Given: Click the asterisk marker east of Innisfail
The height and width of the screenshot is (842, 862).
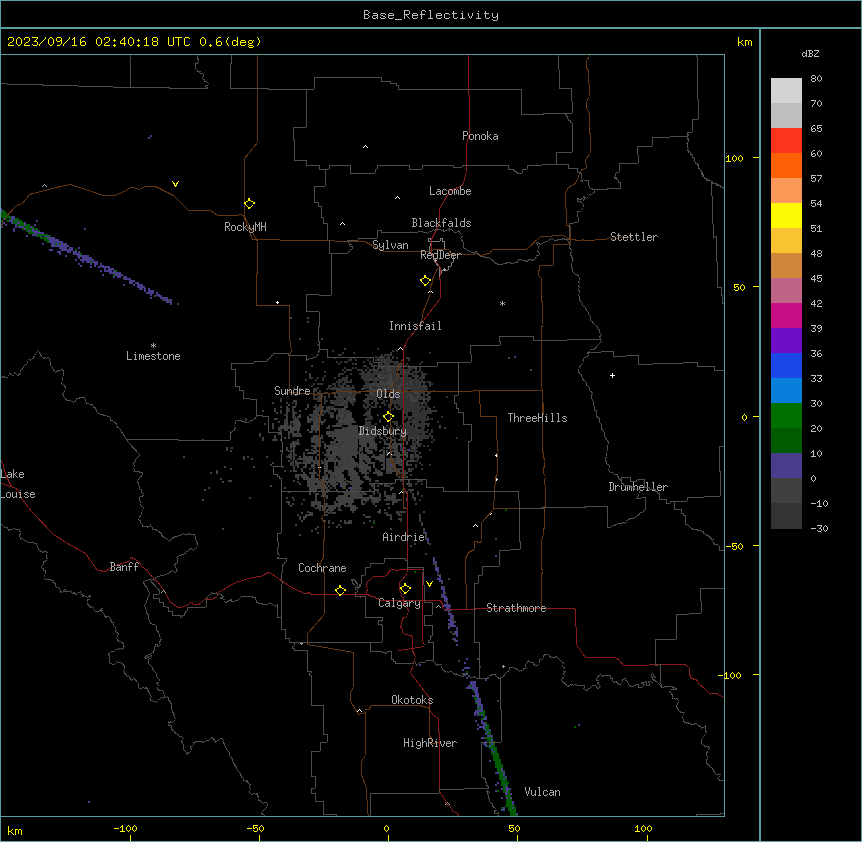Looking at the screenshot, I should click(x=502, y=303).
